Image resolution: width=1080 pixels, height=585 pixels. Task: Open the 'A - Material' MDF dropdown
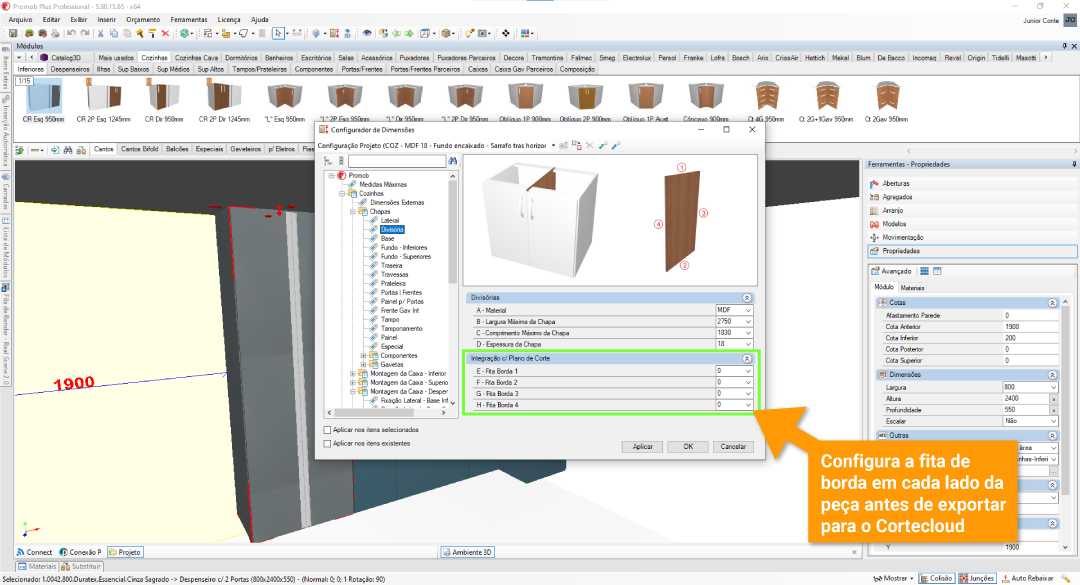point(747,311)
